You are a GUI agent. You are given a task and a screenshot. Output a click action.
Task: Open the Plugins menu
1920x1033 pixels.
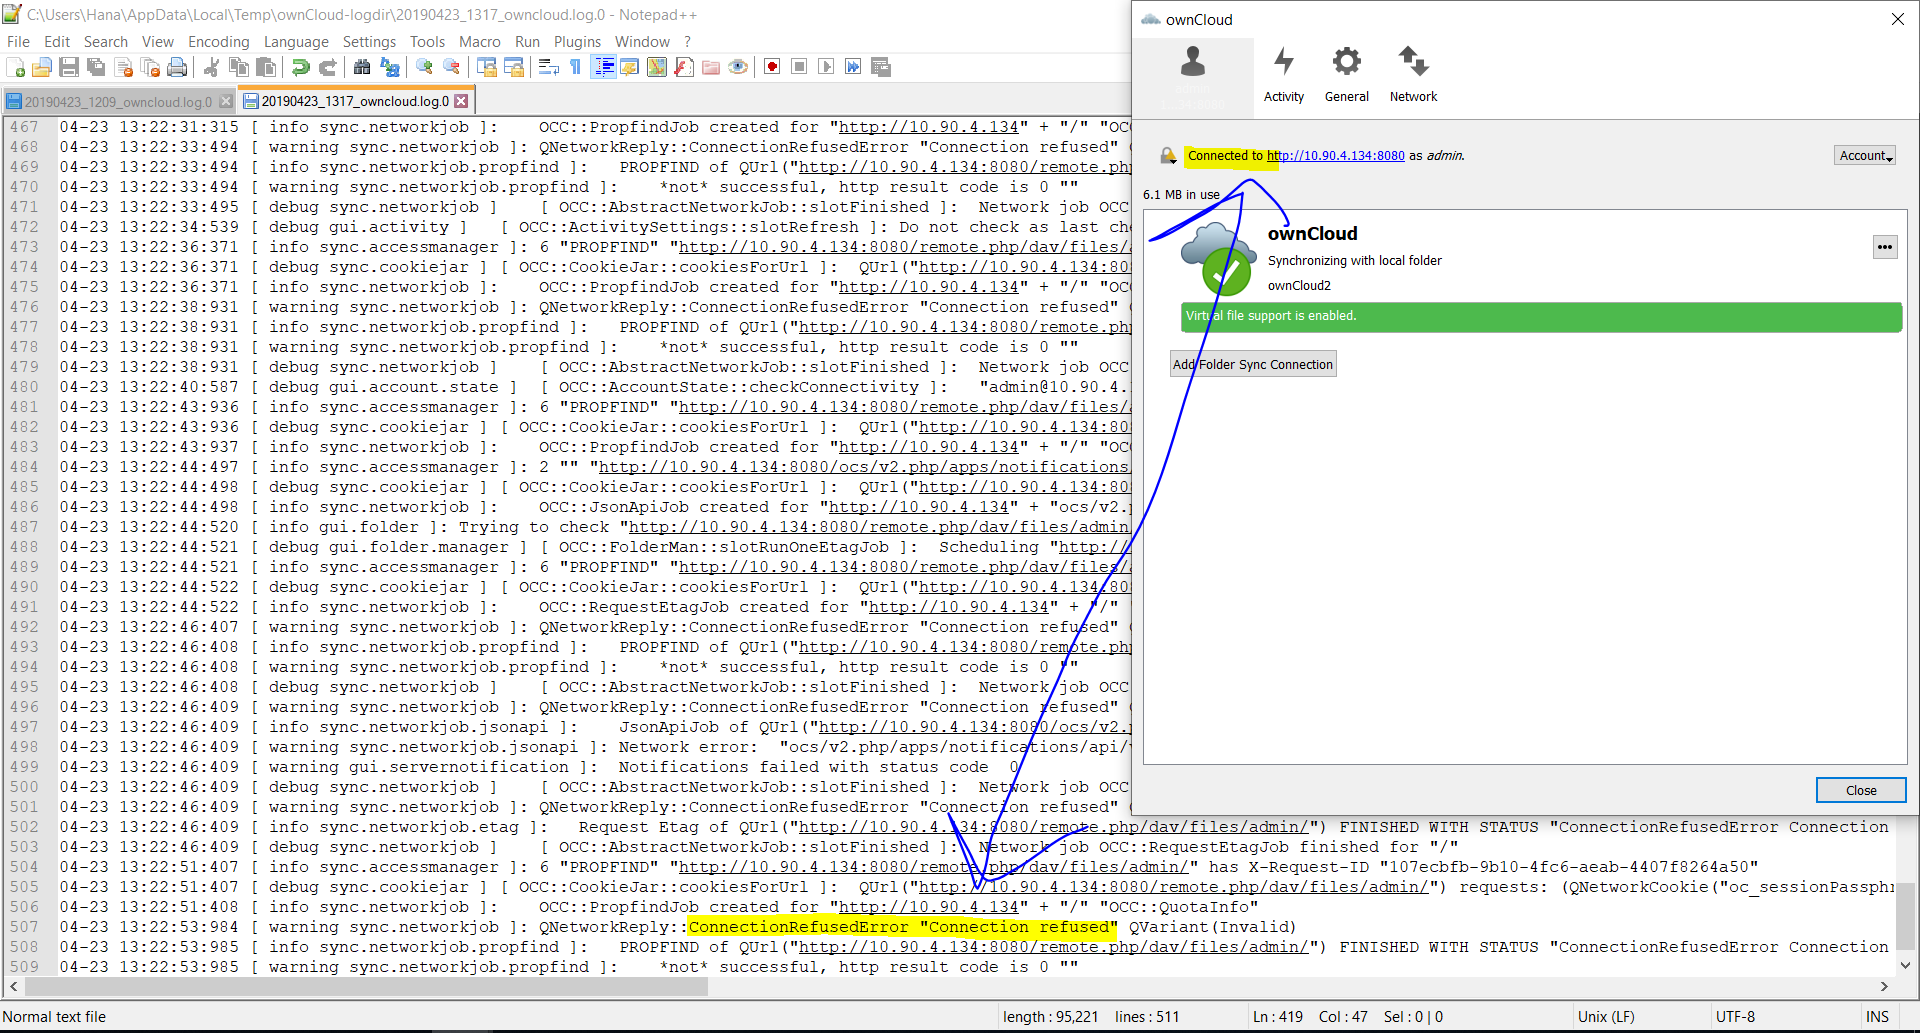pyautogui.click(x=577, y=42)
